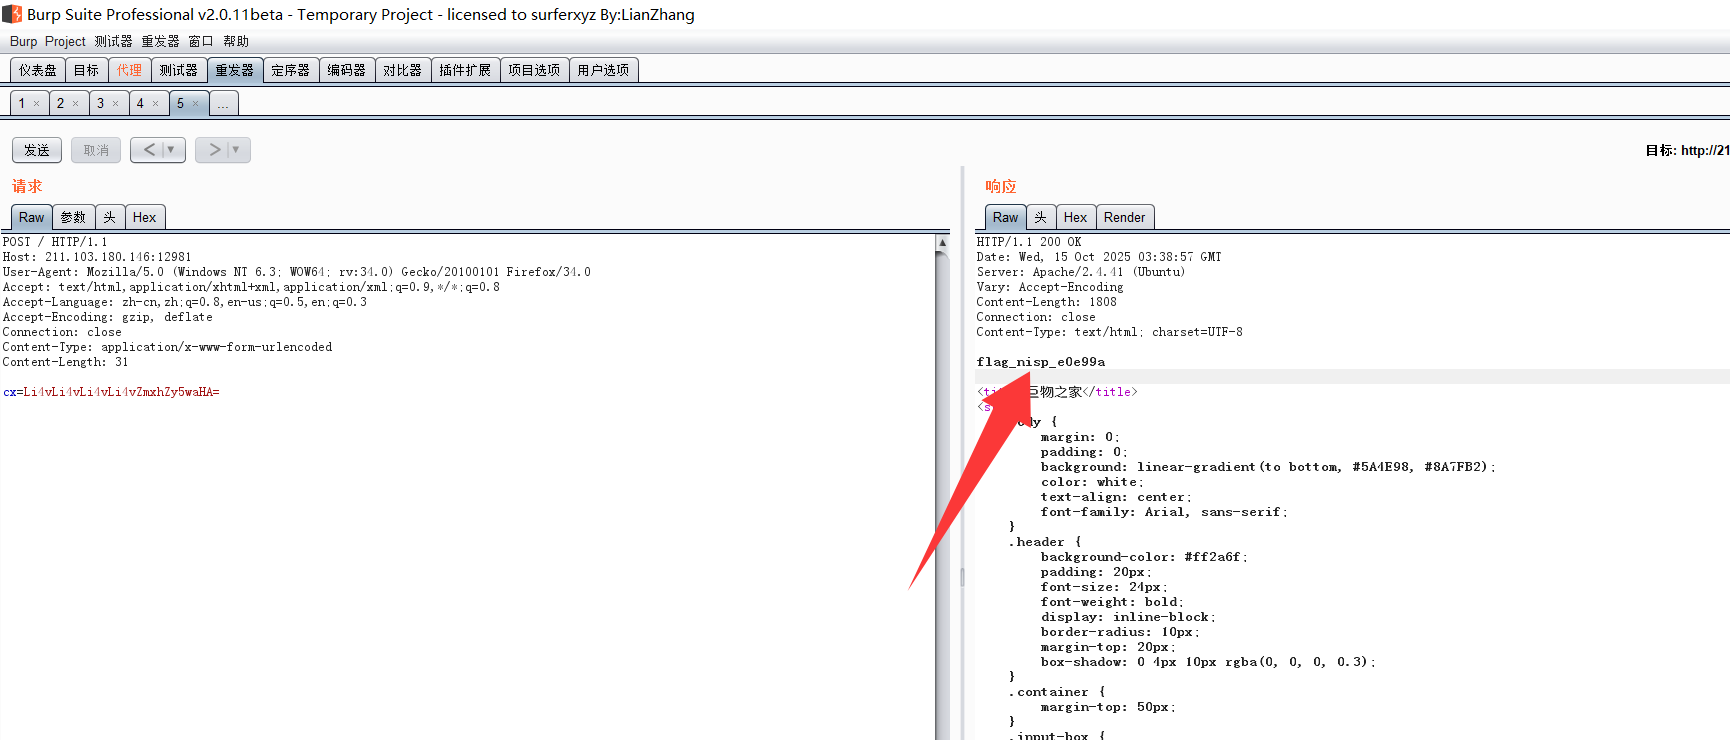Select the request Raw tab
1730x740 pixels.
coord(31,217)
